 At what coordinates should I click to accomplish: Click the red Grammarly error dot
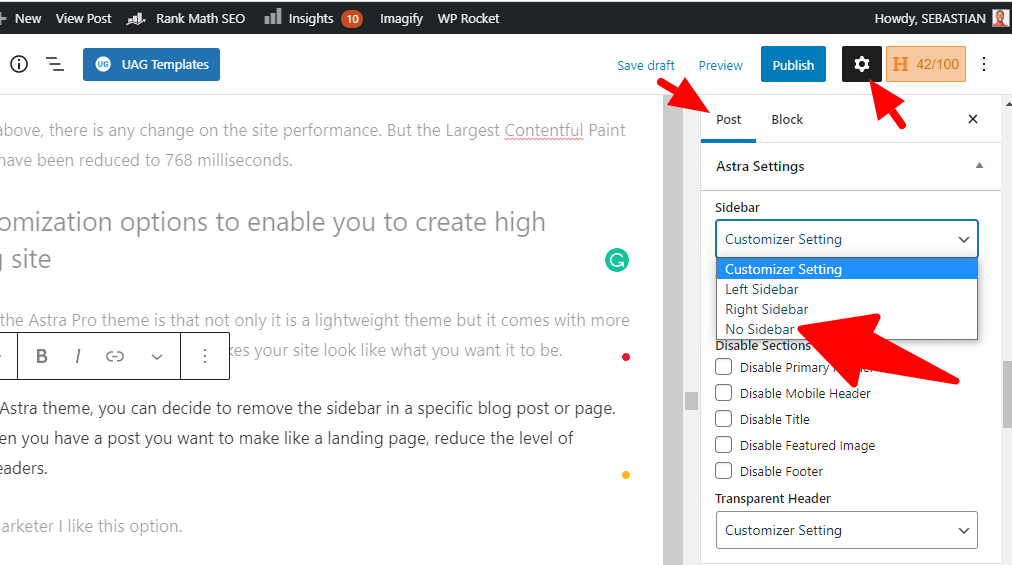pyautogui.click(x=625, y=357)
